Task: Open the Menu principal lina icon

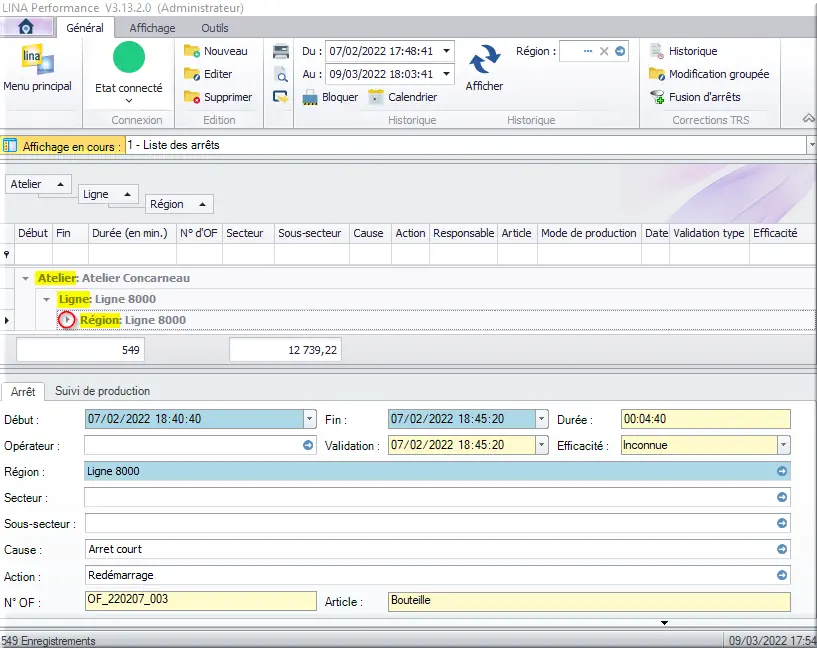Action: 37,60
